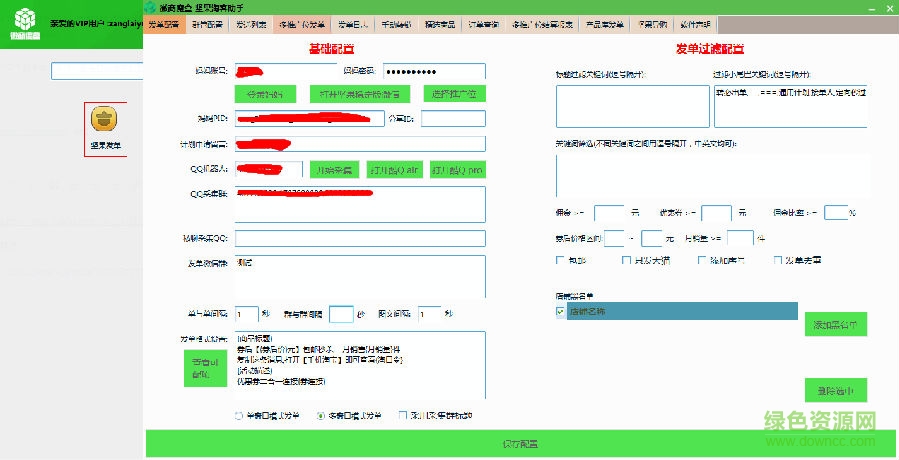Click inside the QQ采集群 text area
The height and width of the screenshot is (460, 899).
coord(360,204)
